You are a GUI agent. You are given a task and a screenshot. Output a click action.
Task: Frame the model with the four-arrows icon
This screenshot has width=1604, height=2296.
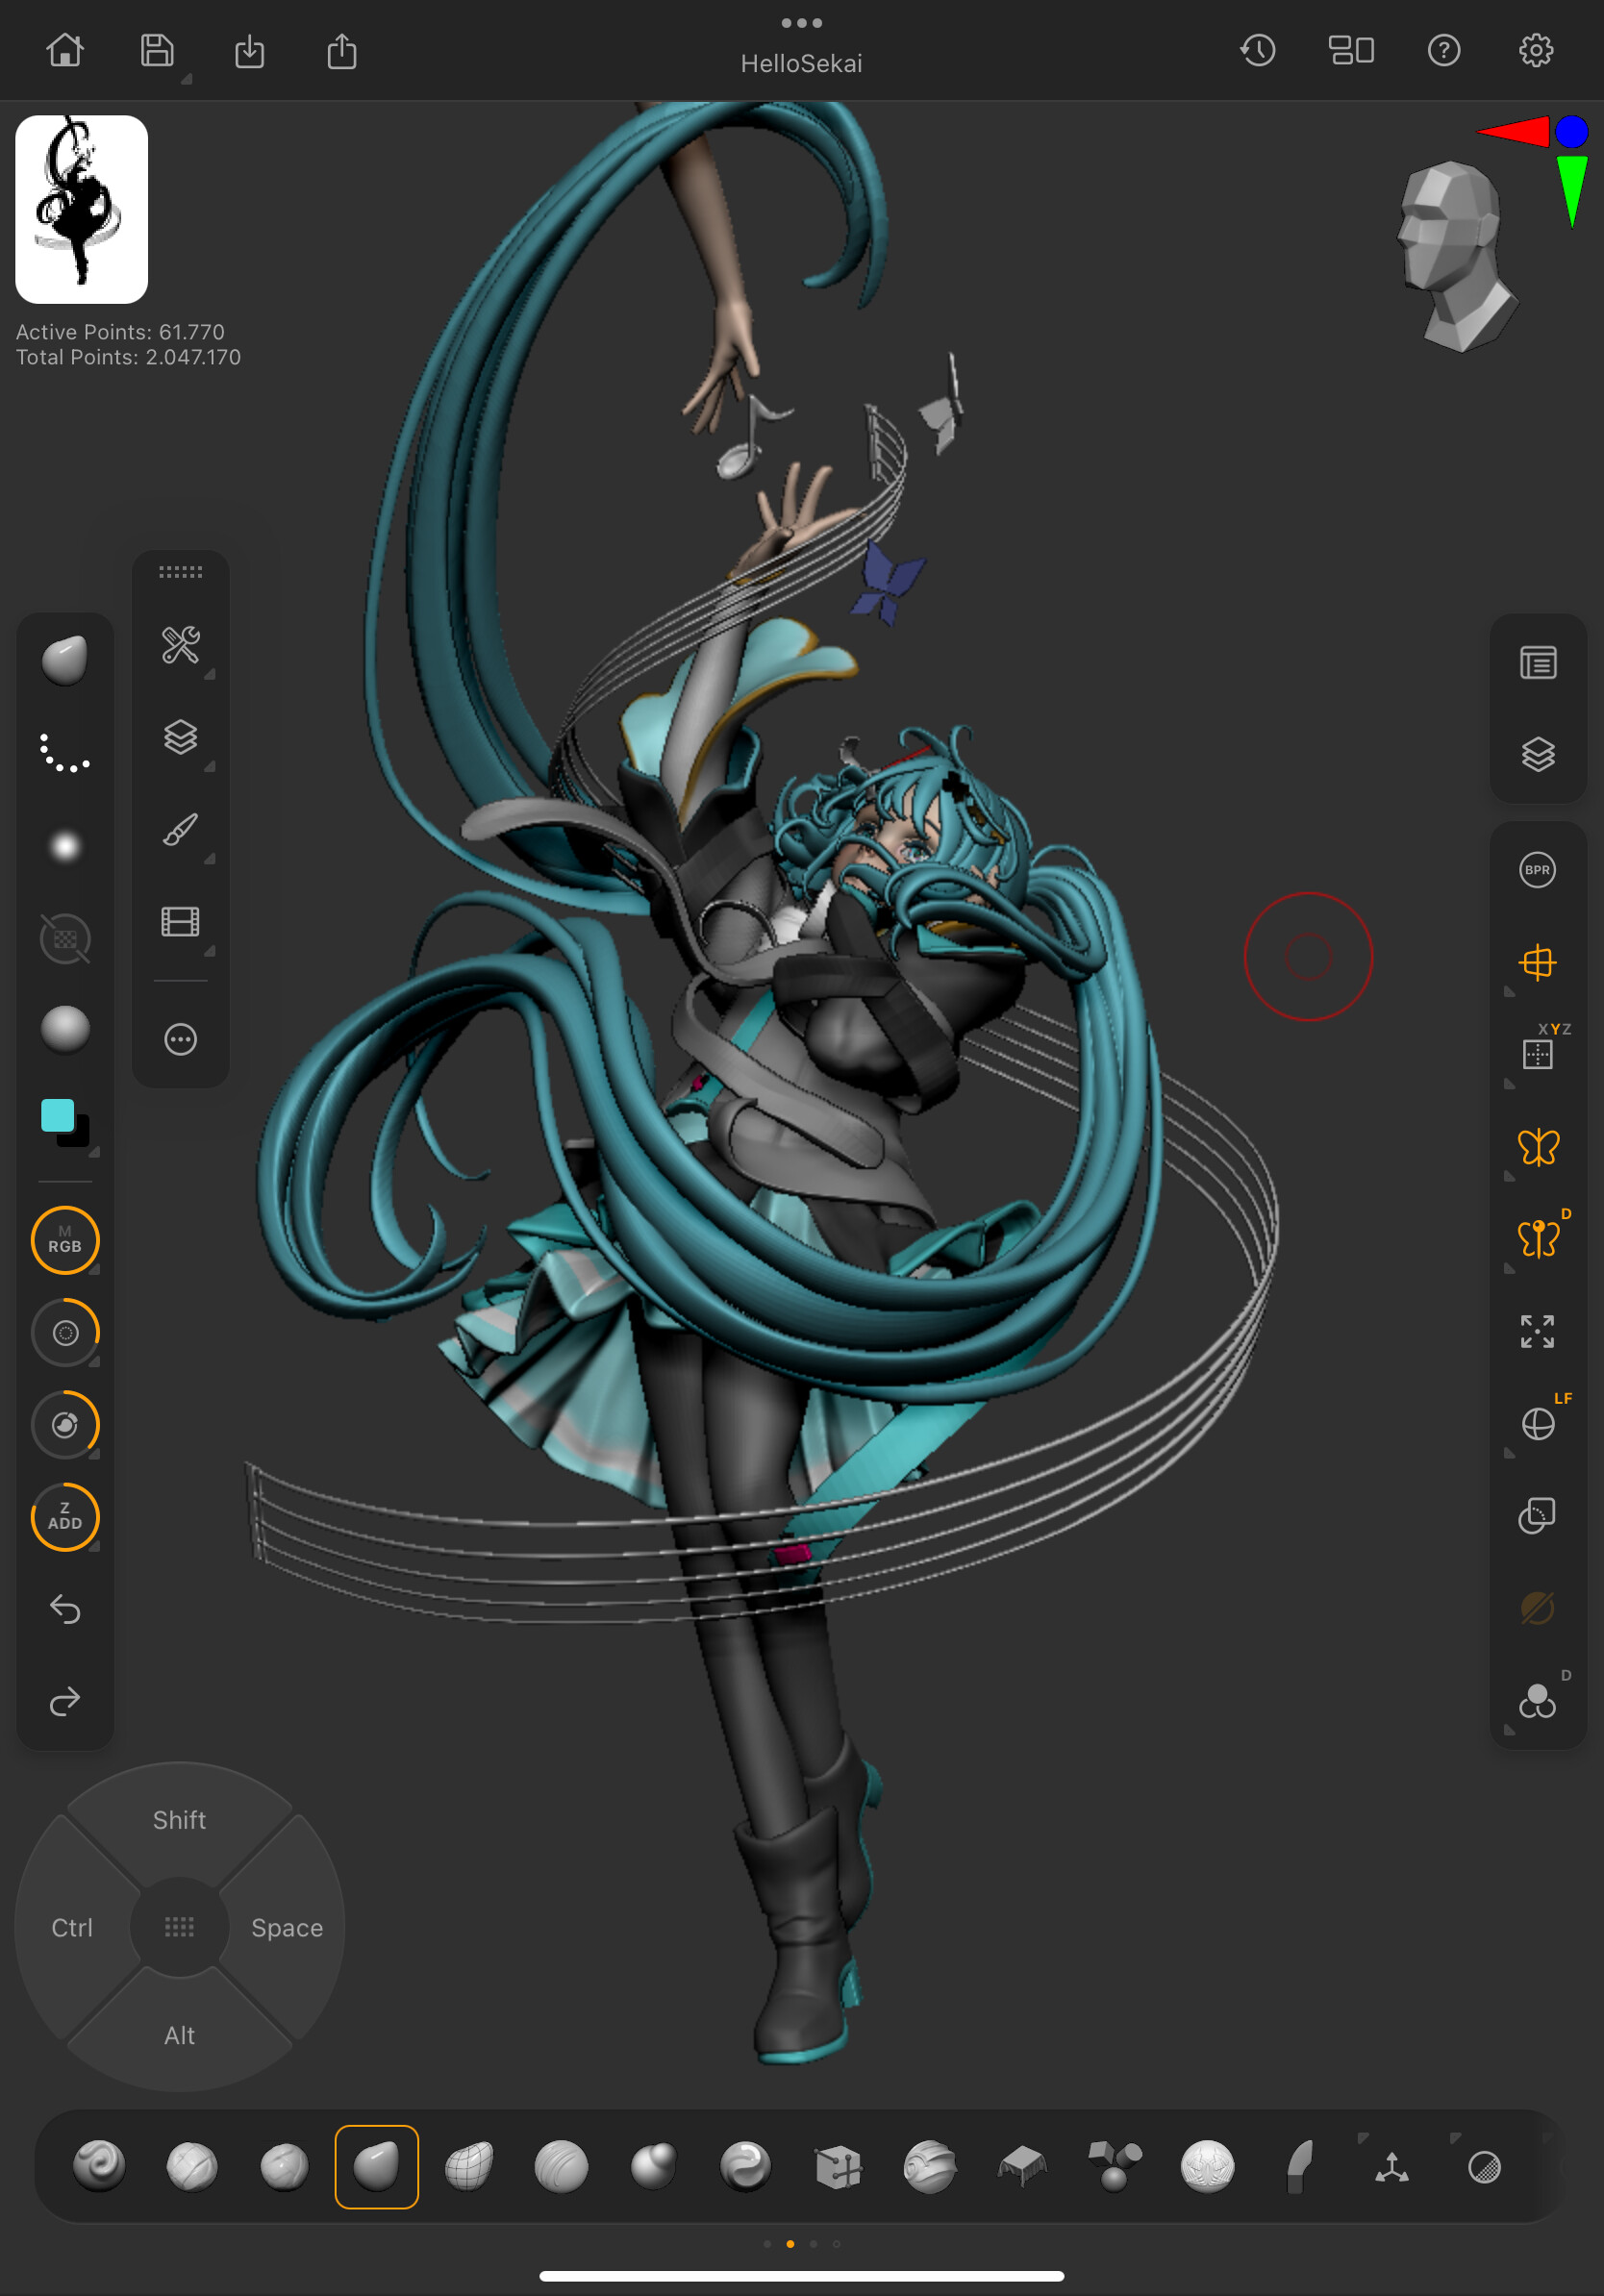(1538, 1332)
